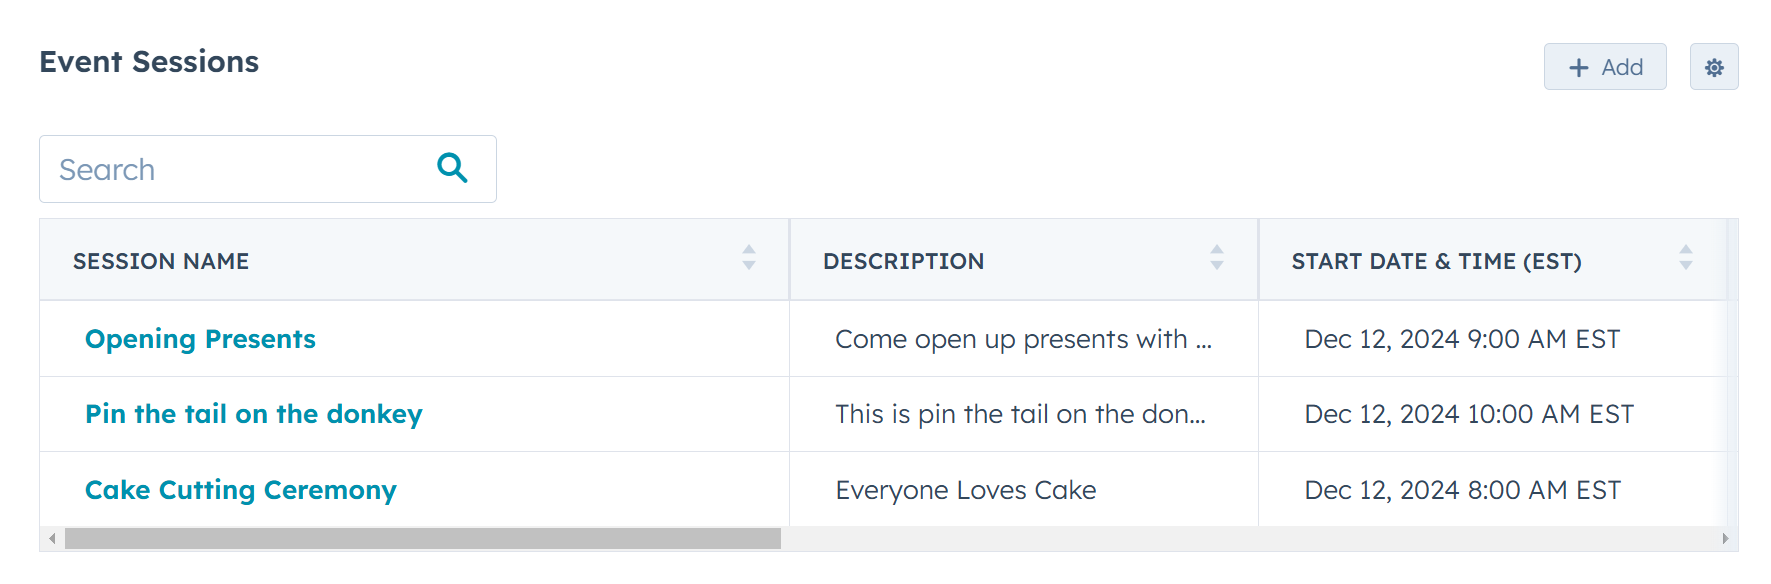Click the horizontal scrollbar thumb
This screenshot has height=584, width=1771.
[x=422, y=539]
